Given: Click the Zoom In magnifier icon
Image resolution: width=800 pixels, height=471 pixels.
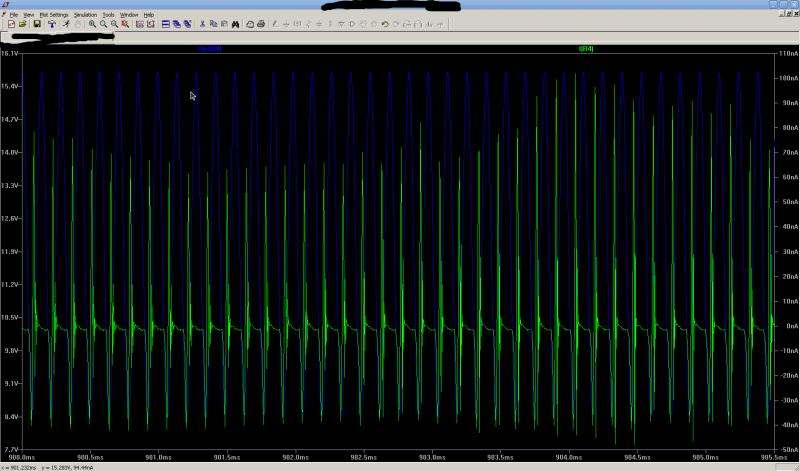Looking at the screenshot, I should pyautogui.click(x=92, y=24).
